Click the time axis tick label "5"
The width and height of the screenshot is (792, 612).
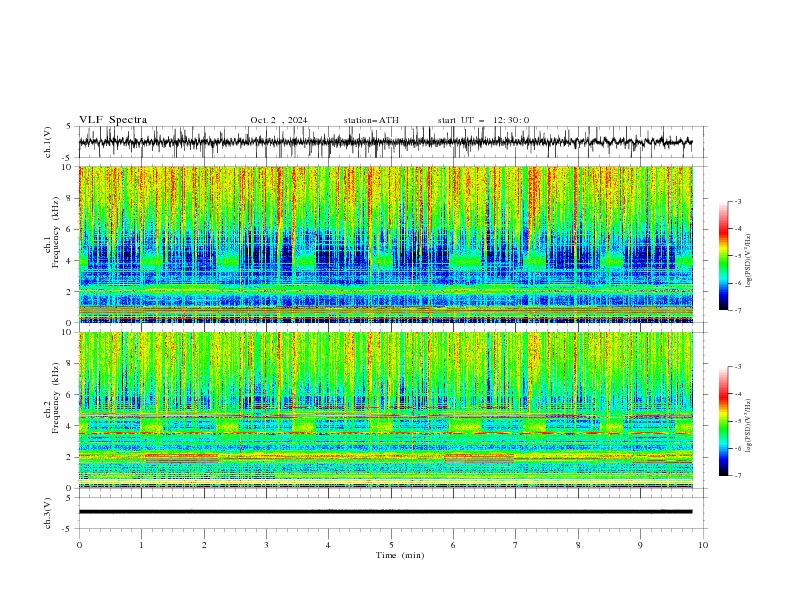coord(391,545)
